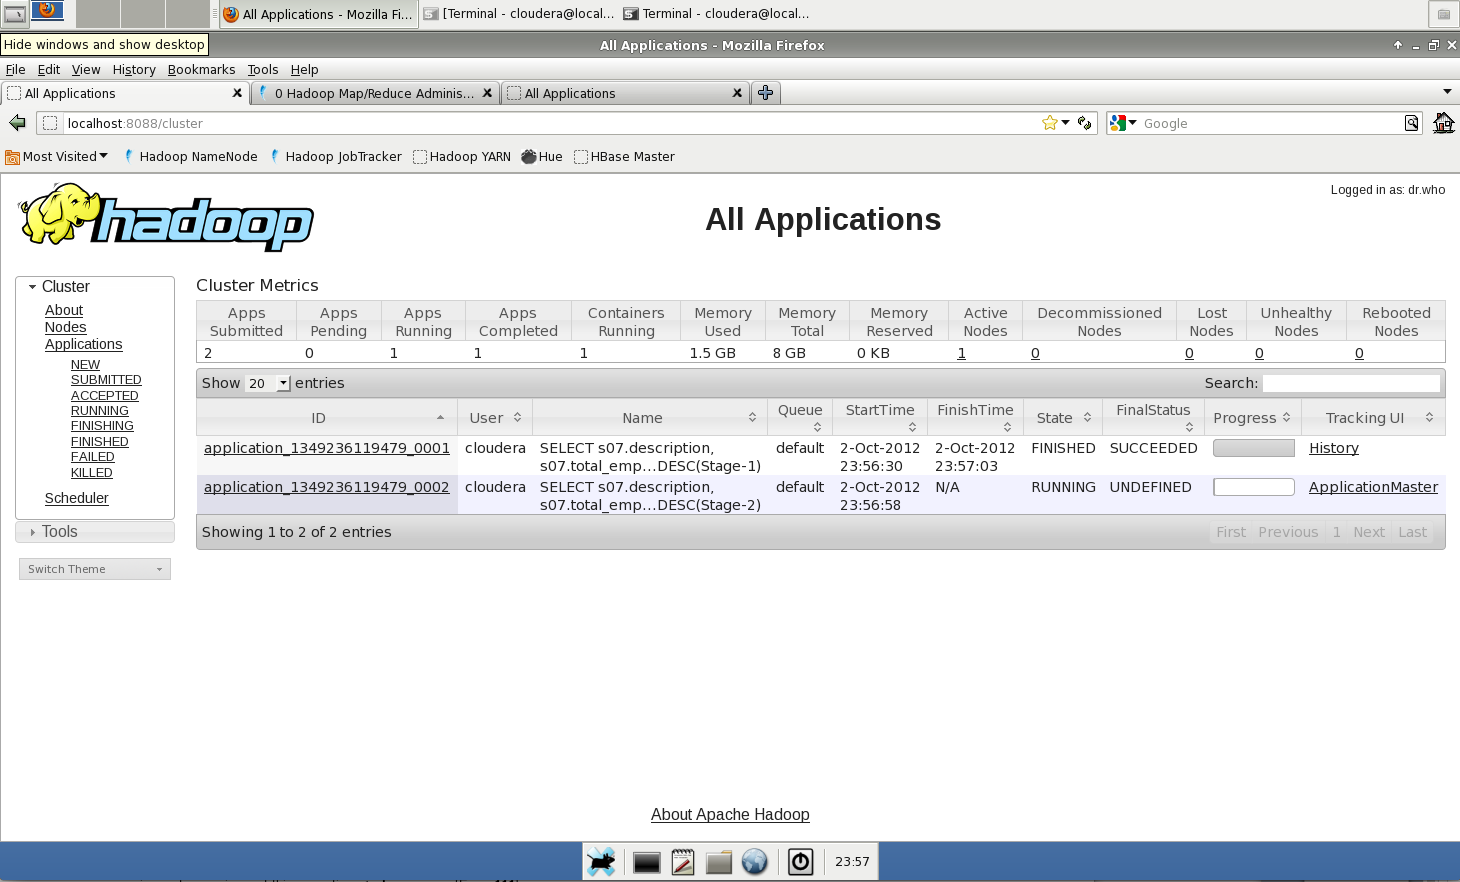Open the Switch Theme dropdown
This screenshot has width=1460, height=882.
coord(95,569)
